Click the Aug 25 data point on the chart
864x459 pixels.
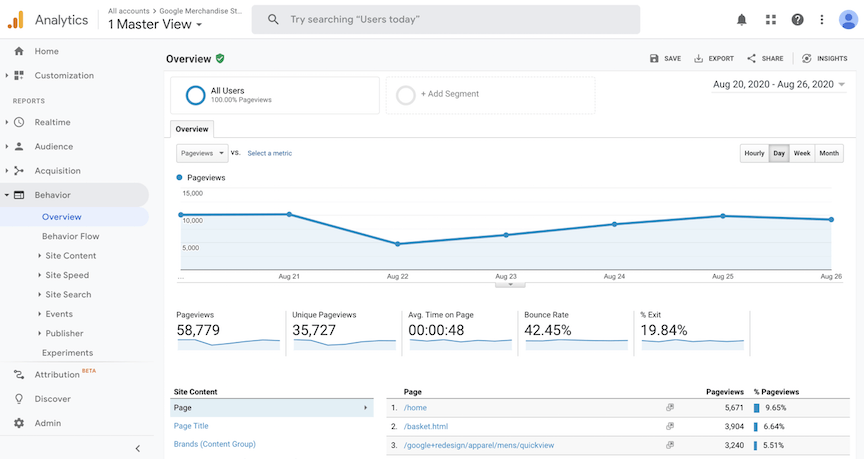click(x=723, y=216)
